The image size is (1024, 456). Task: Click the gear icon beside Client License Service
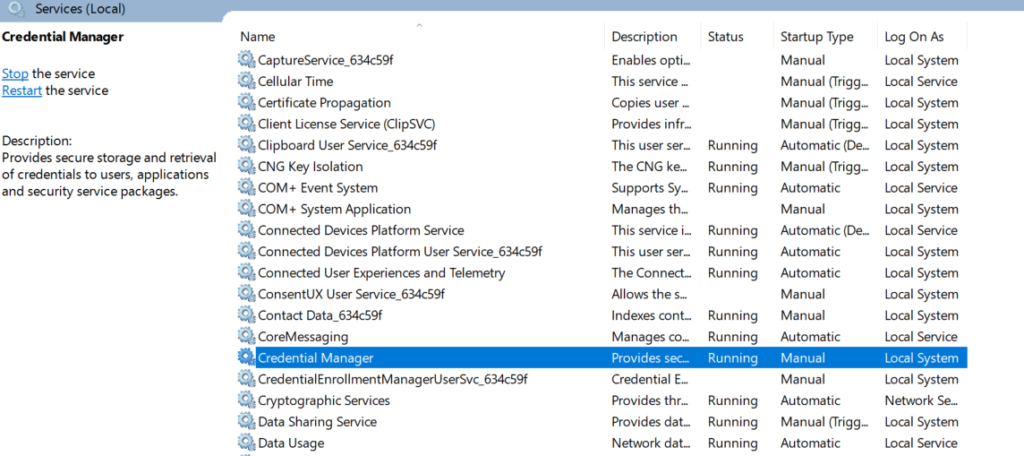[246, 123]
